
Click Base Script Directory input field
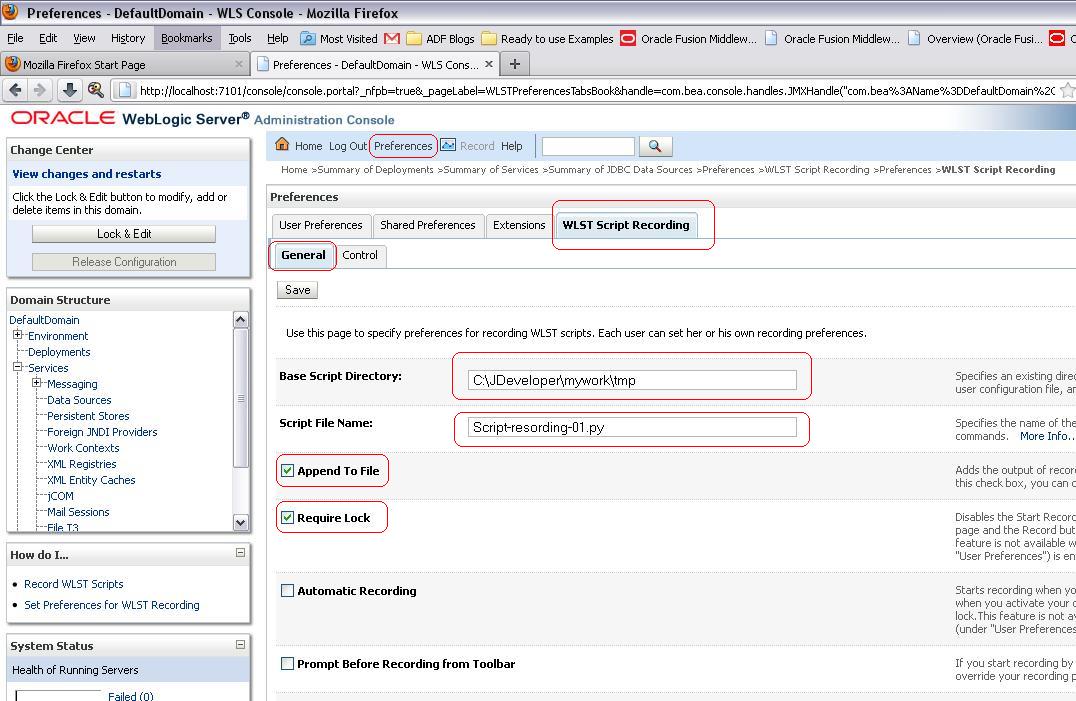(632, 380)
